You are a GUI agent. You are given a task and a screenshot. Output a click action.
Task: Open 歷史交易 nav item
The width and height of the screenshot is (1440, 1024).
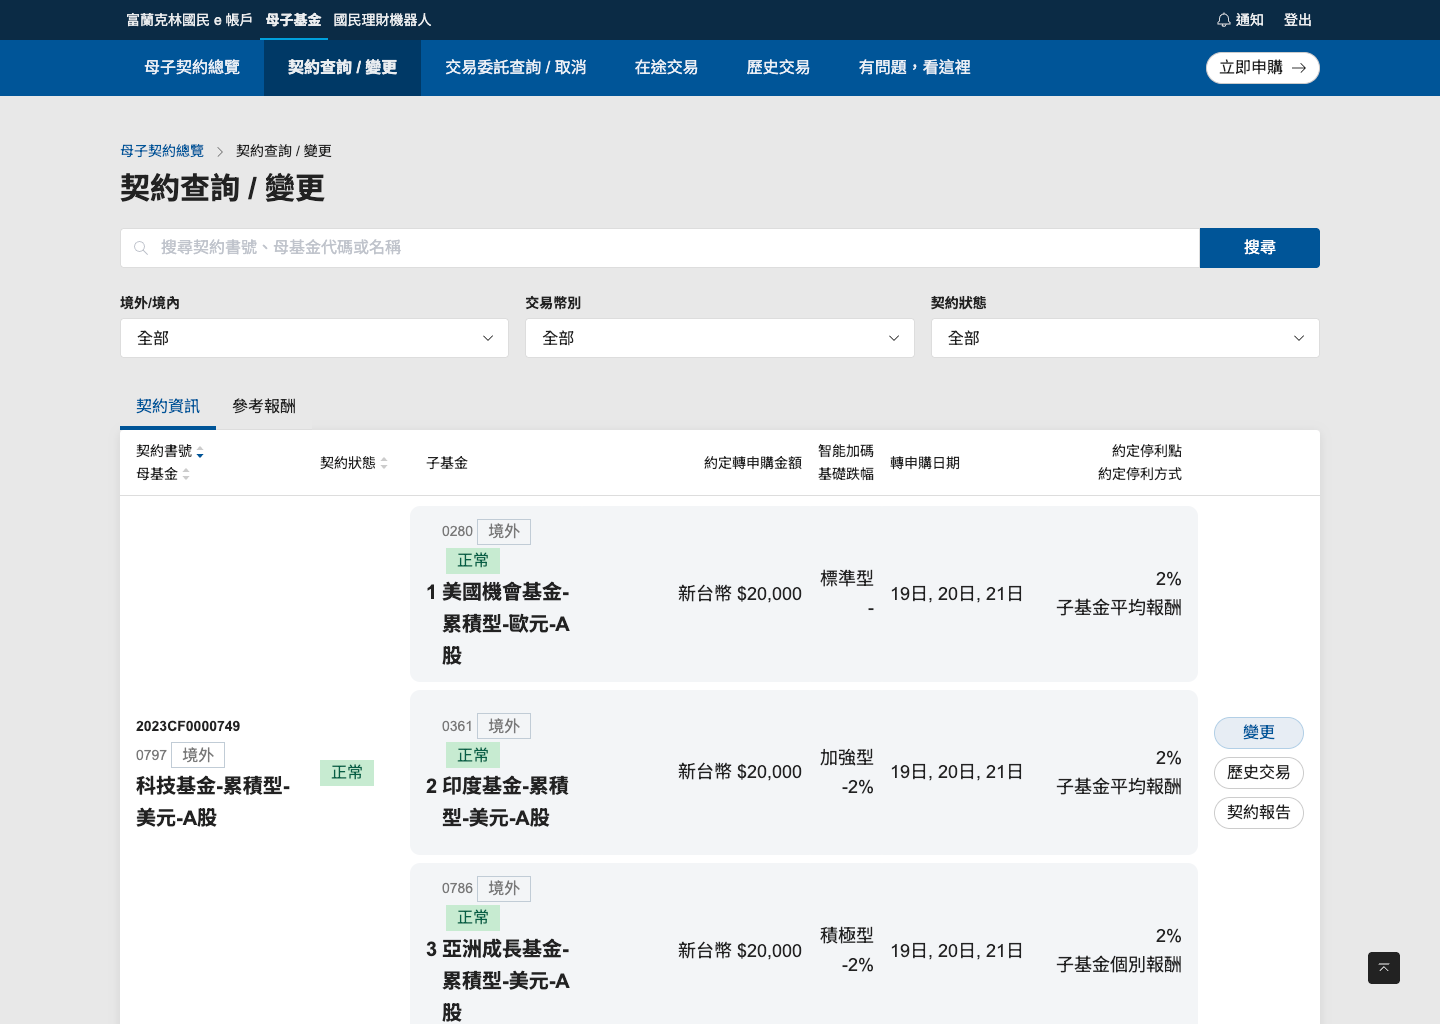(x=778, y=68)
